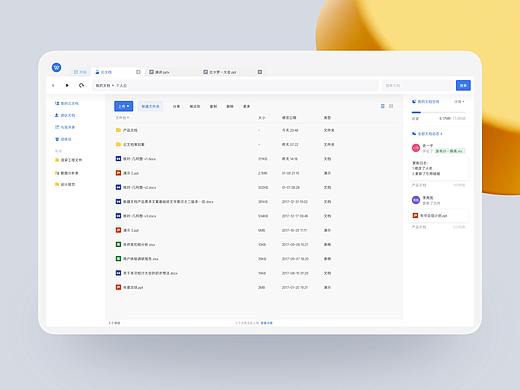Select the second green spreadsheet .xlsx file
Screen dimensions: 520x390
[137, 259]
